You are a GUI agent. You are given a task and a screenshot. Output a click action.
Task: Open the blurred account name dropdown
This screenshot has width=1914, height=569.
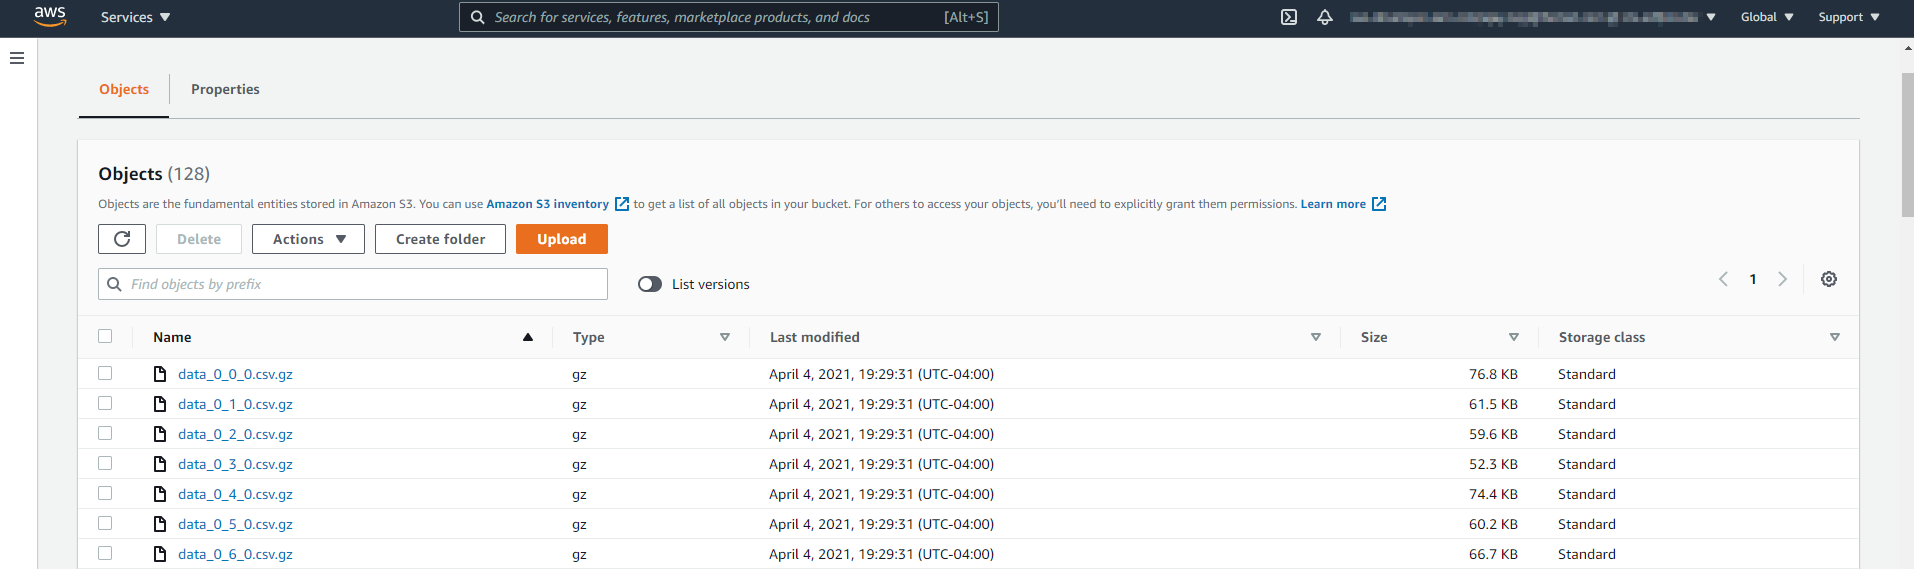tap(1532, 17)
